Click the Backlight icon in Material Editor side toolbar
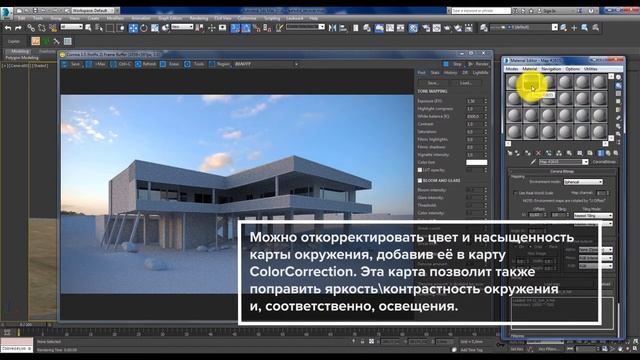Image resolution: width=640 pixels, height=360 pixels. pos(618,86)
